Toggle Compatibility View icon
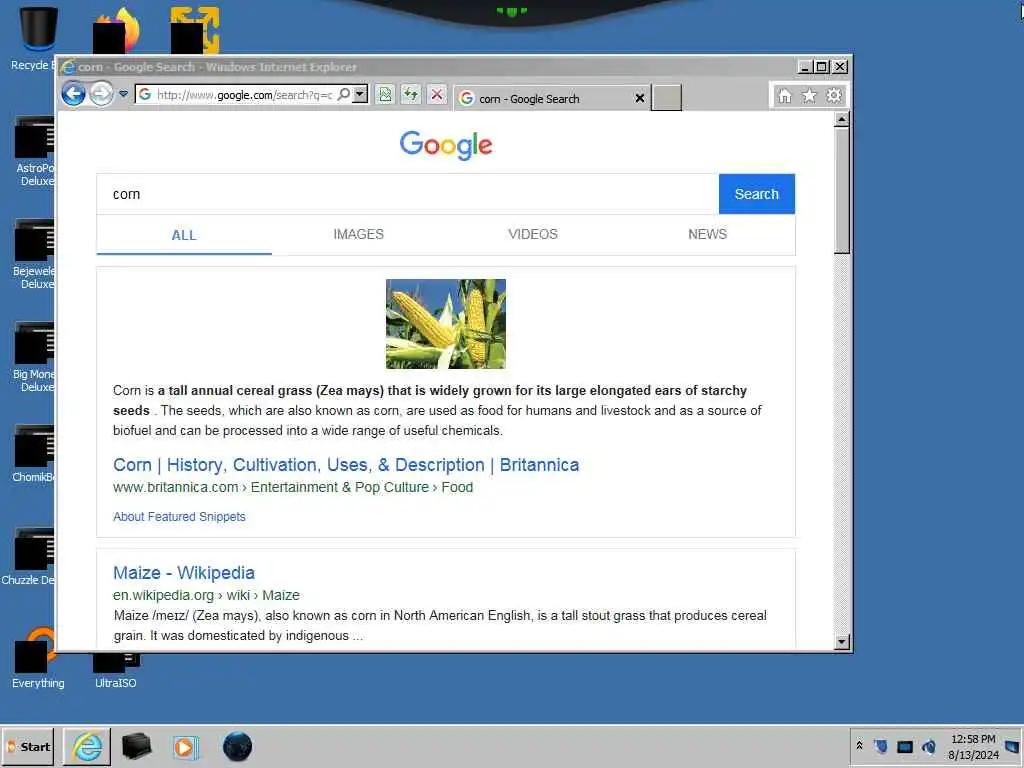 [385, 95]
